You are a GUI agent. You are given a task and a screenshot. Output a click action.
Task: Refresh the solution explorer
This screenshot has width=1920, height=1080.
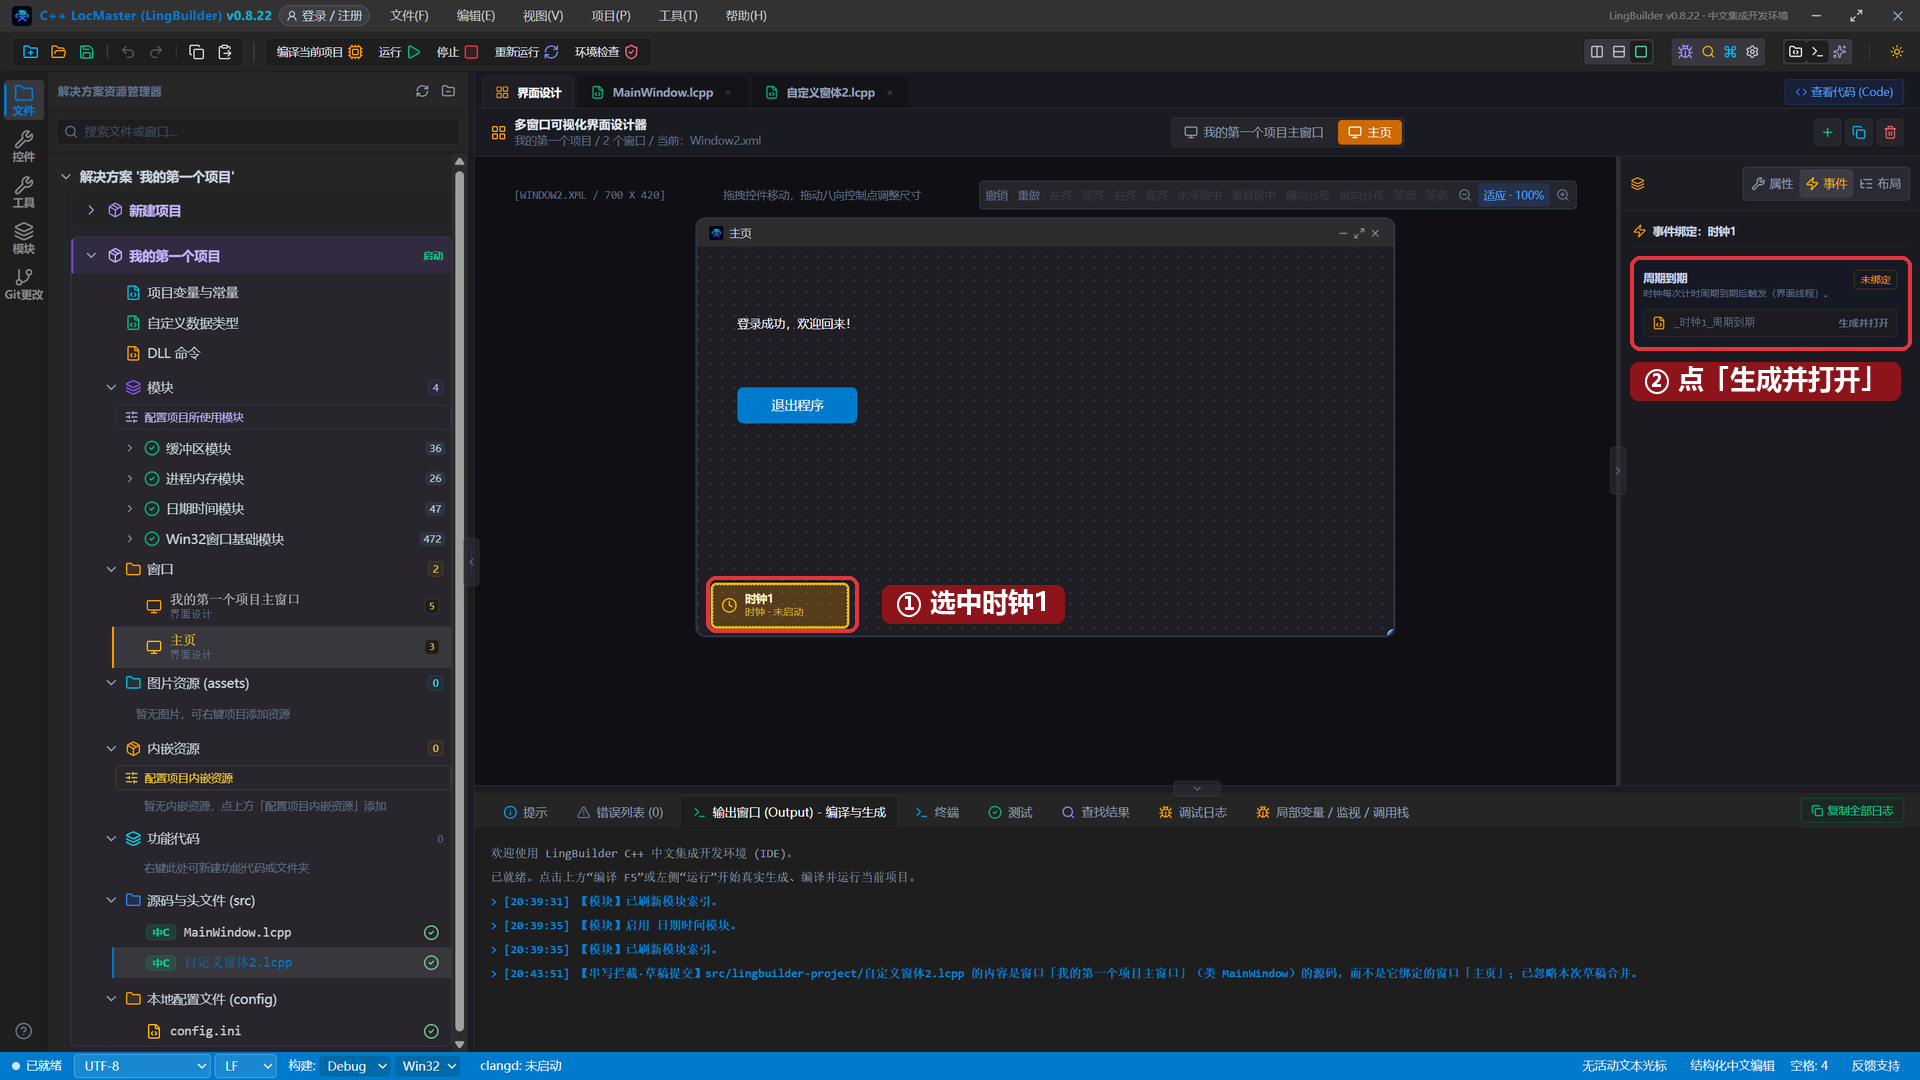[422, 91]
